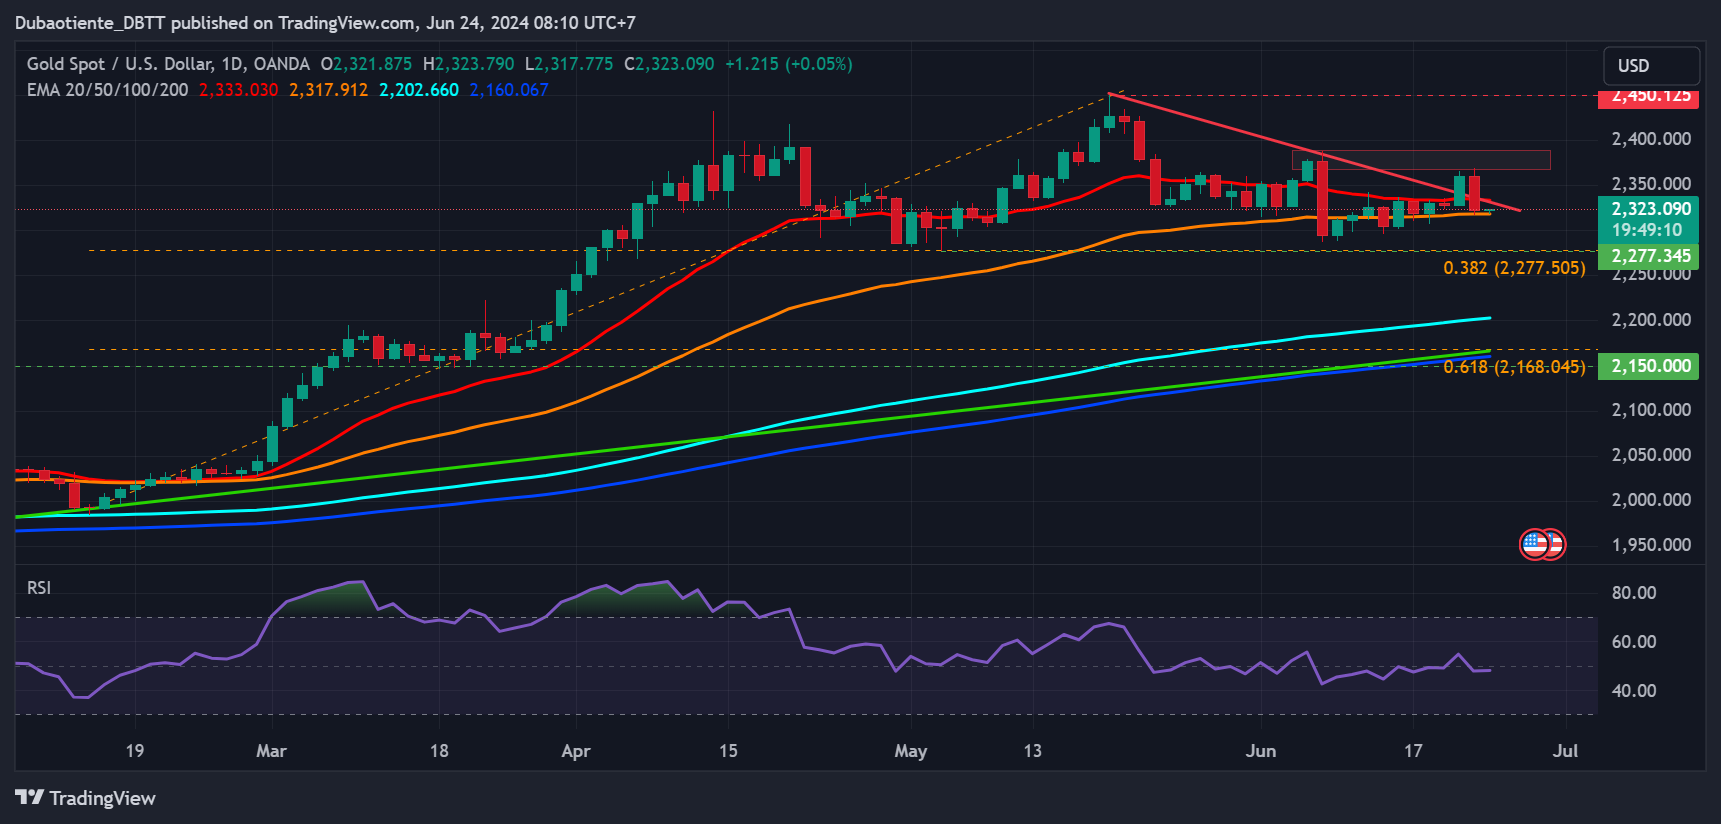Click the 2,050.000 price axis tick
The height and width of the screenshot is (824, 1721).
point(1651,455)
